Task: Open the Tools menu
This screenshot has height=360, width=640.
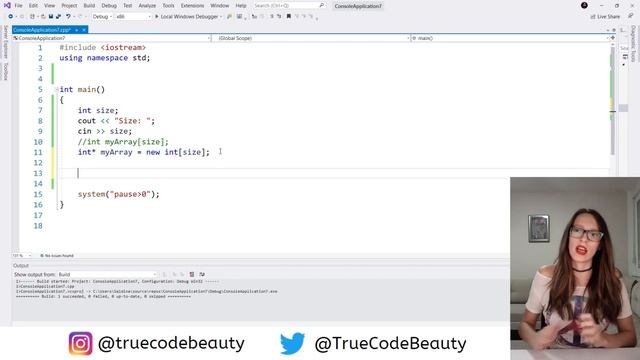Action: tap(168, 6)
